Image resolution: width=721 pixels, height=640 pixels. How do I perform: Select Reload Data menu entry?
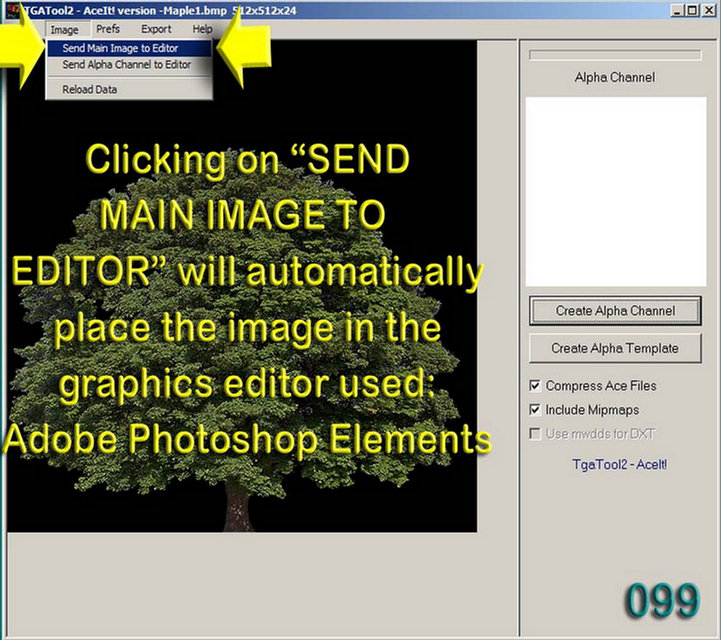[x=129, y=89]
